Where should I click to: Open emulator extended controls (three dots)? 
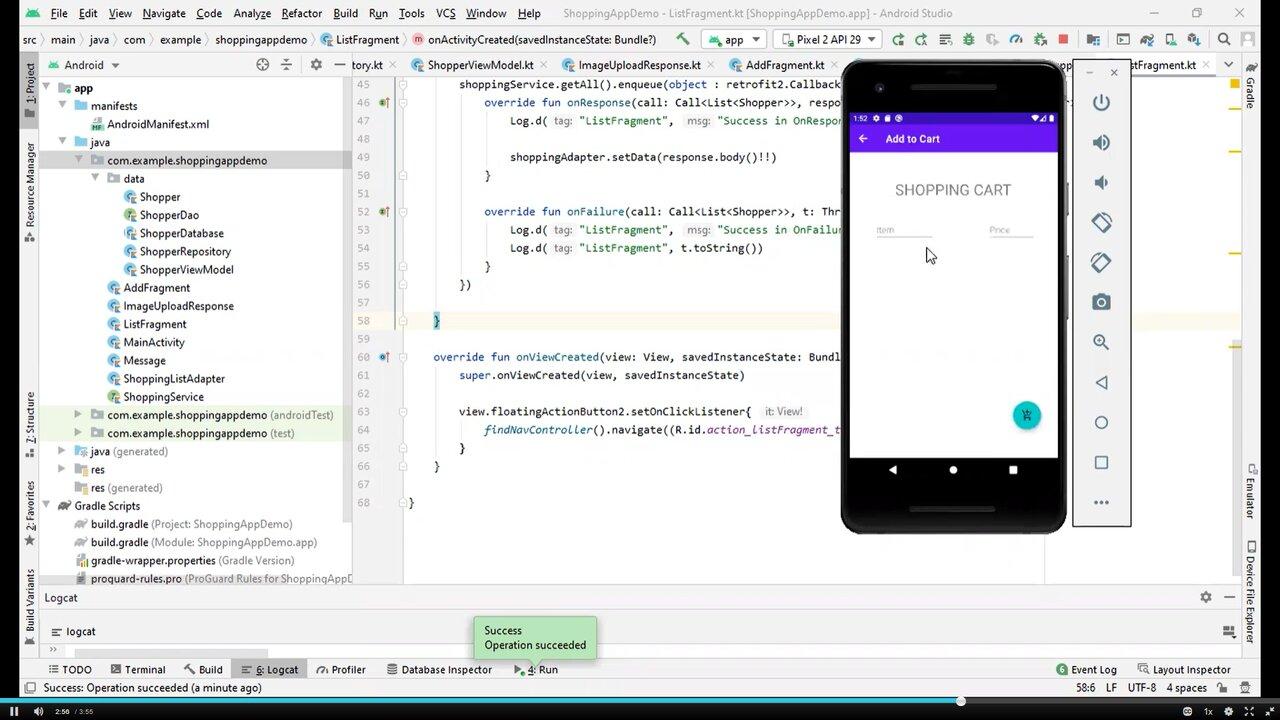(x=1101, y=502)
